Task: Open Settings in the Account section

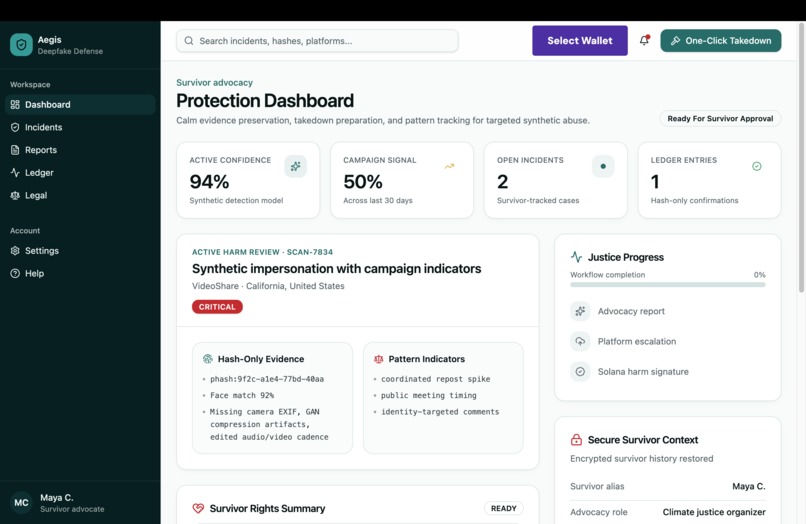Action: [80, 250]
